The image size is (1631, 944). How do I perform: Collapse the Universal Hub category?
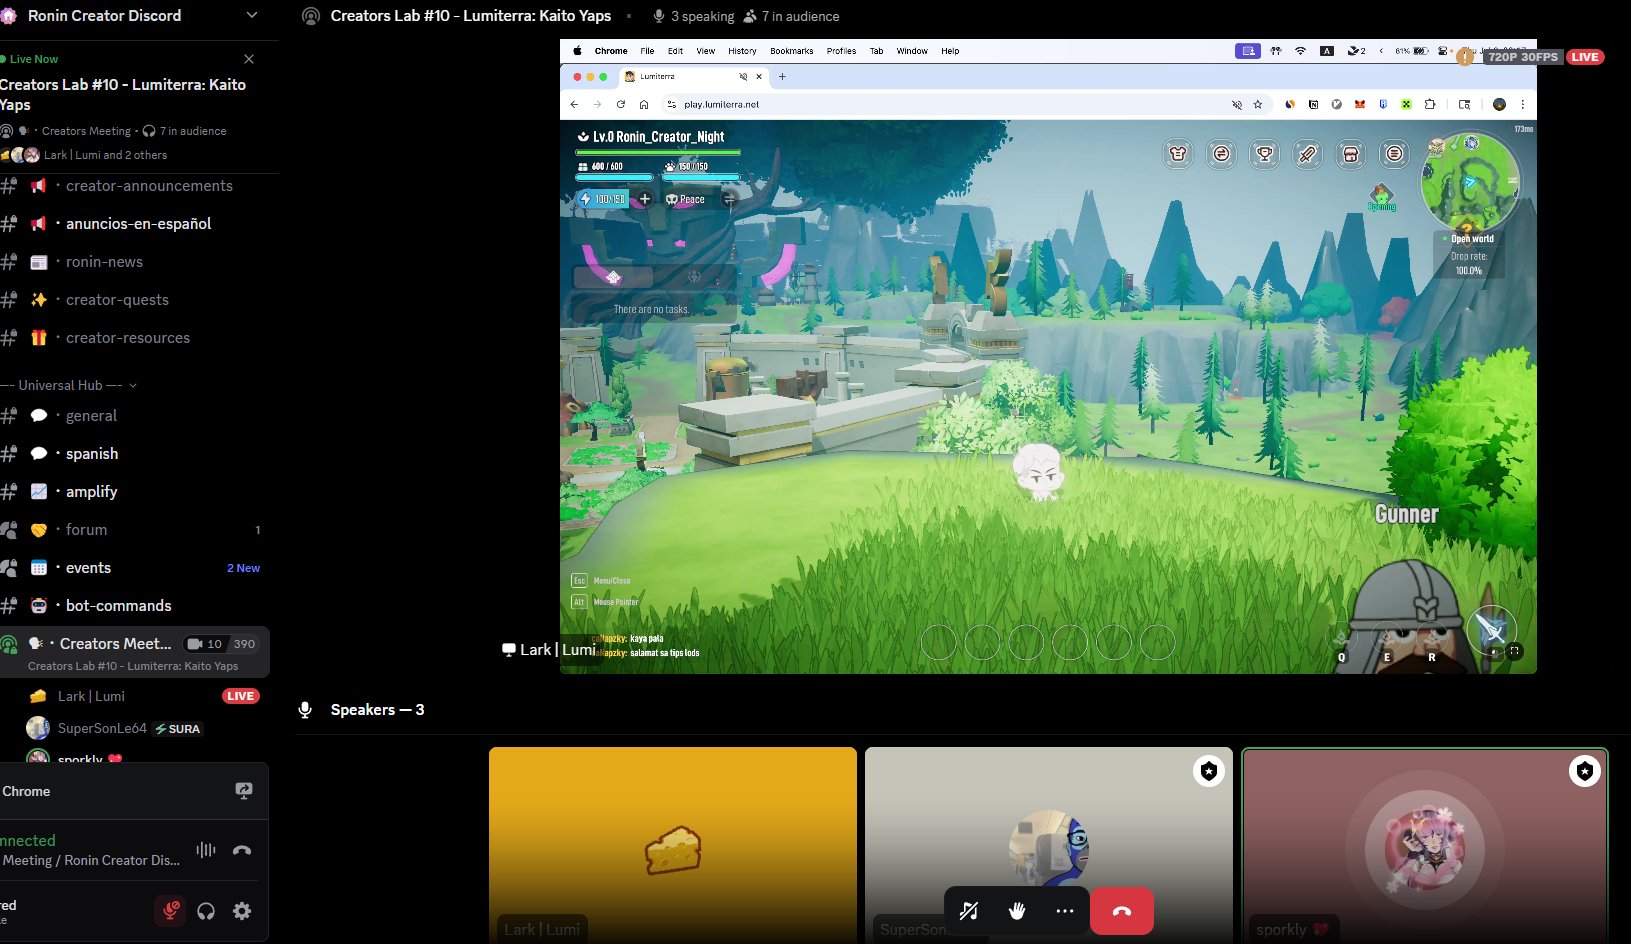[70, 385]
